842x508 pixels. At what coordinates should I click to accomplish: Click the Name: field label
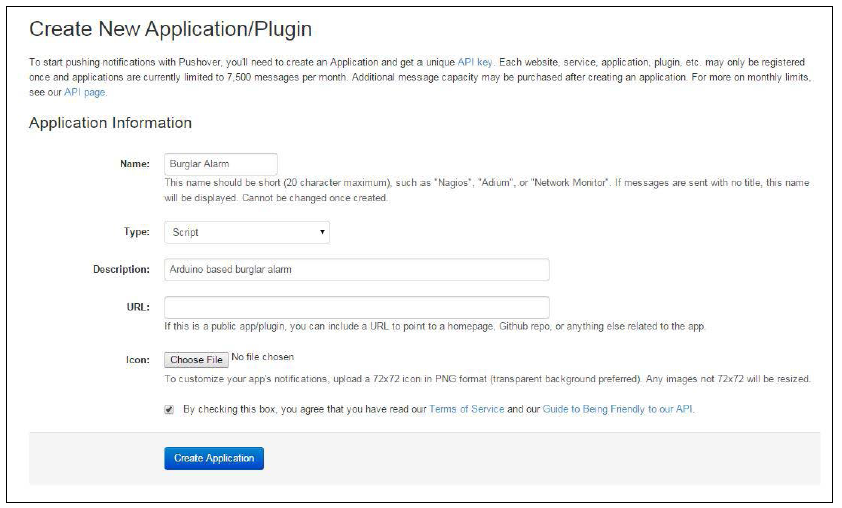[135, 164]
